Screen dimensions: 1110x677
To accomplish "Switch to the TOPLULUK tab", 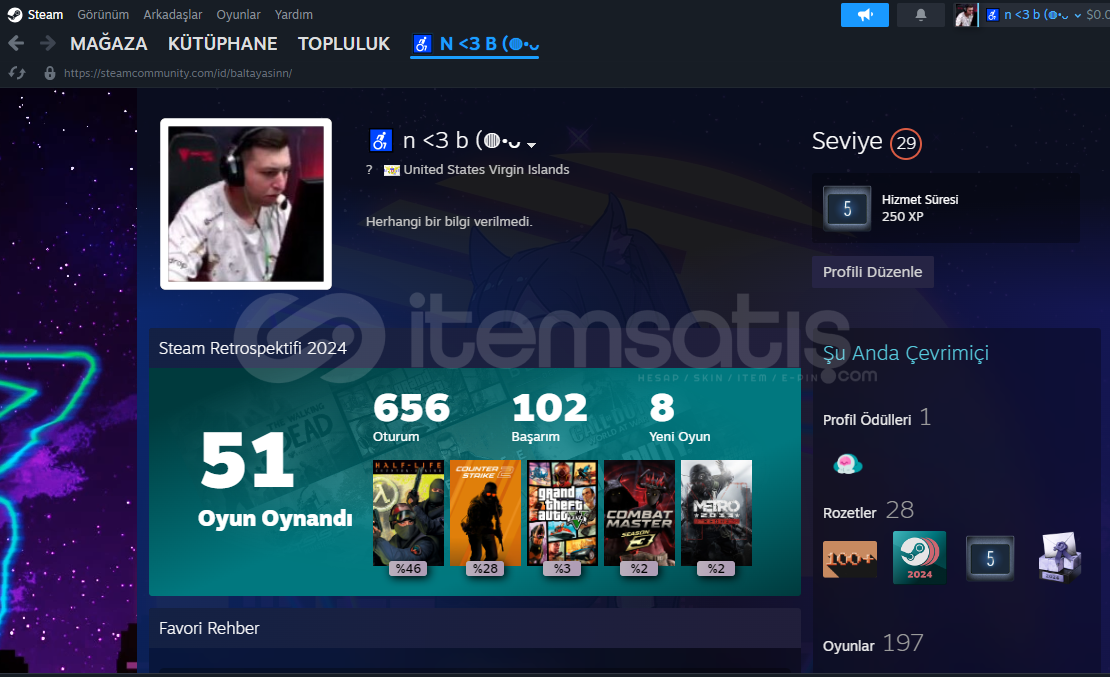I will (x=344, y=44).
